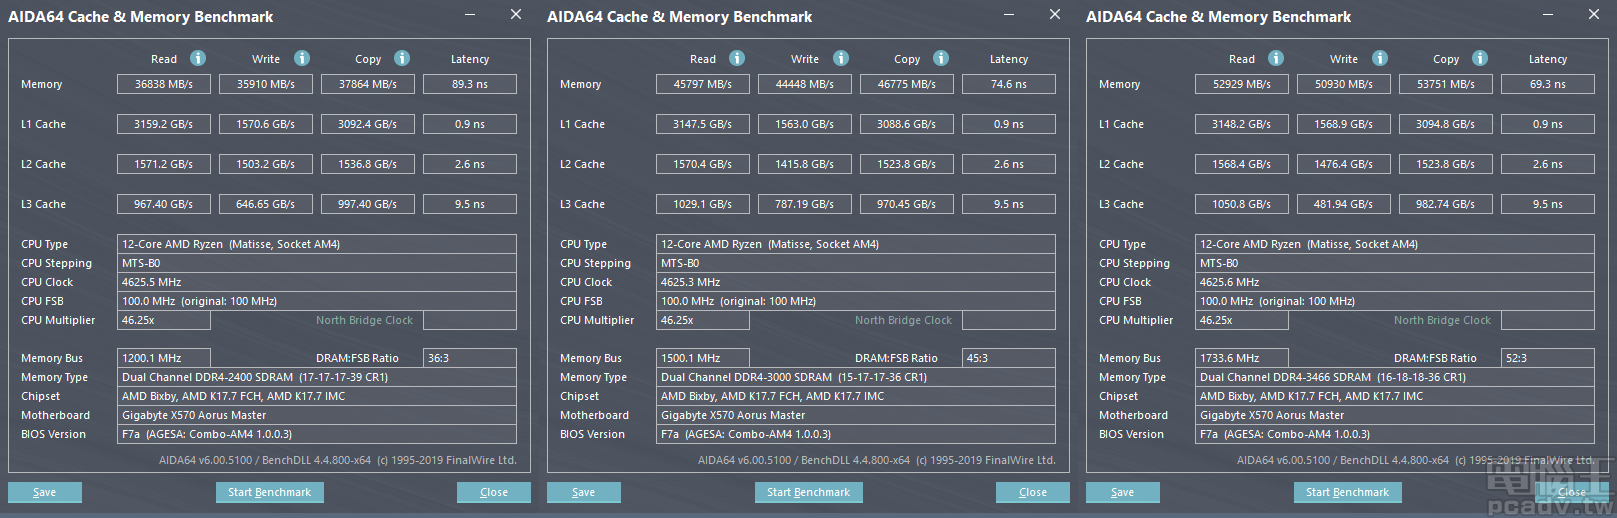Select Memory Write value 44448 MB/s
The height and width of the screenshot is (518, 1617).
point(805,84)
